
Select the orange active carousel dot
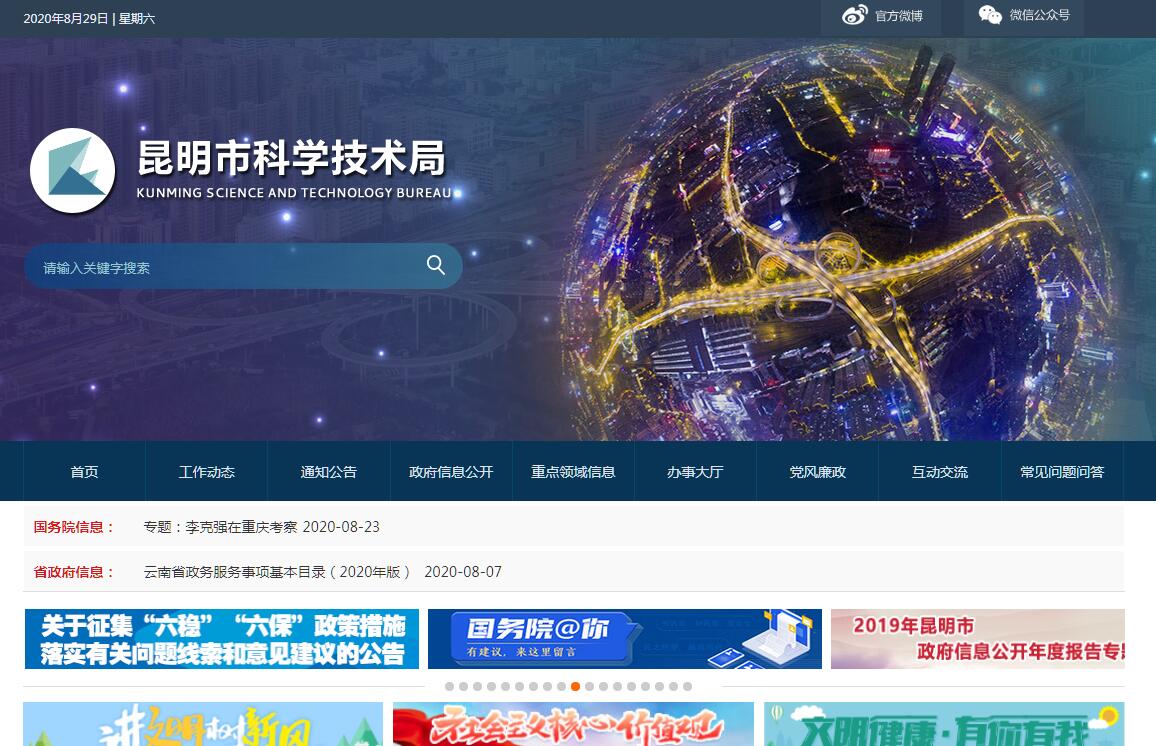coord(576,687)
